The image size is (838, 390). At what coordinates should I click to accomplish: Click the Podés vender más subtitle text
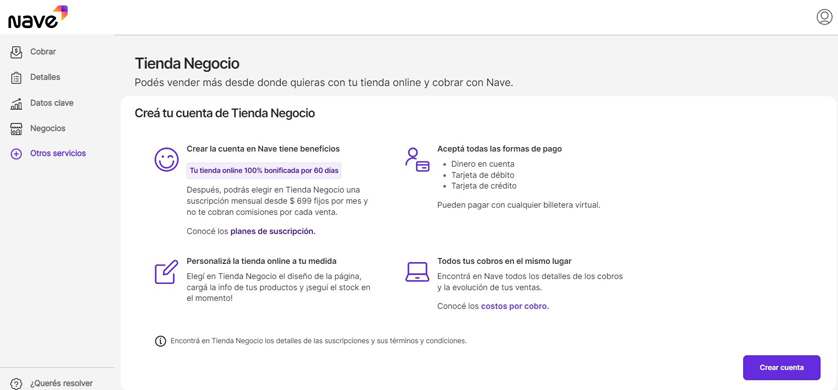tap(324, 83)
